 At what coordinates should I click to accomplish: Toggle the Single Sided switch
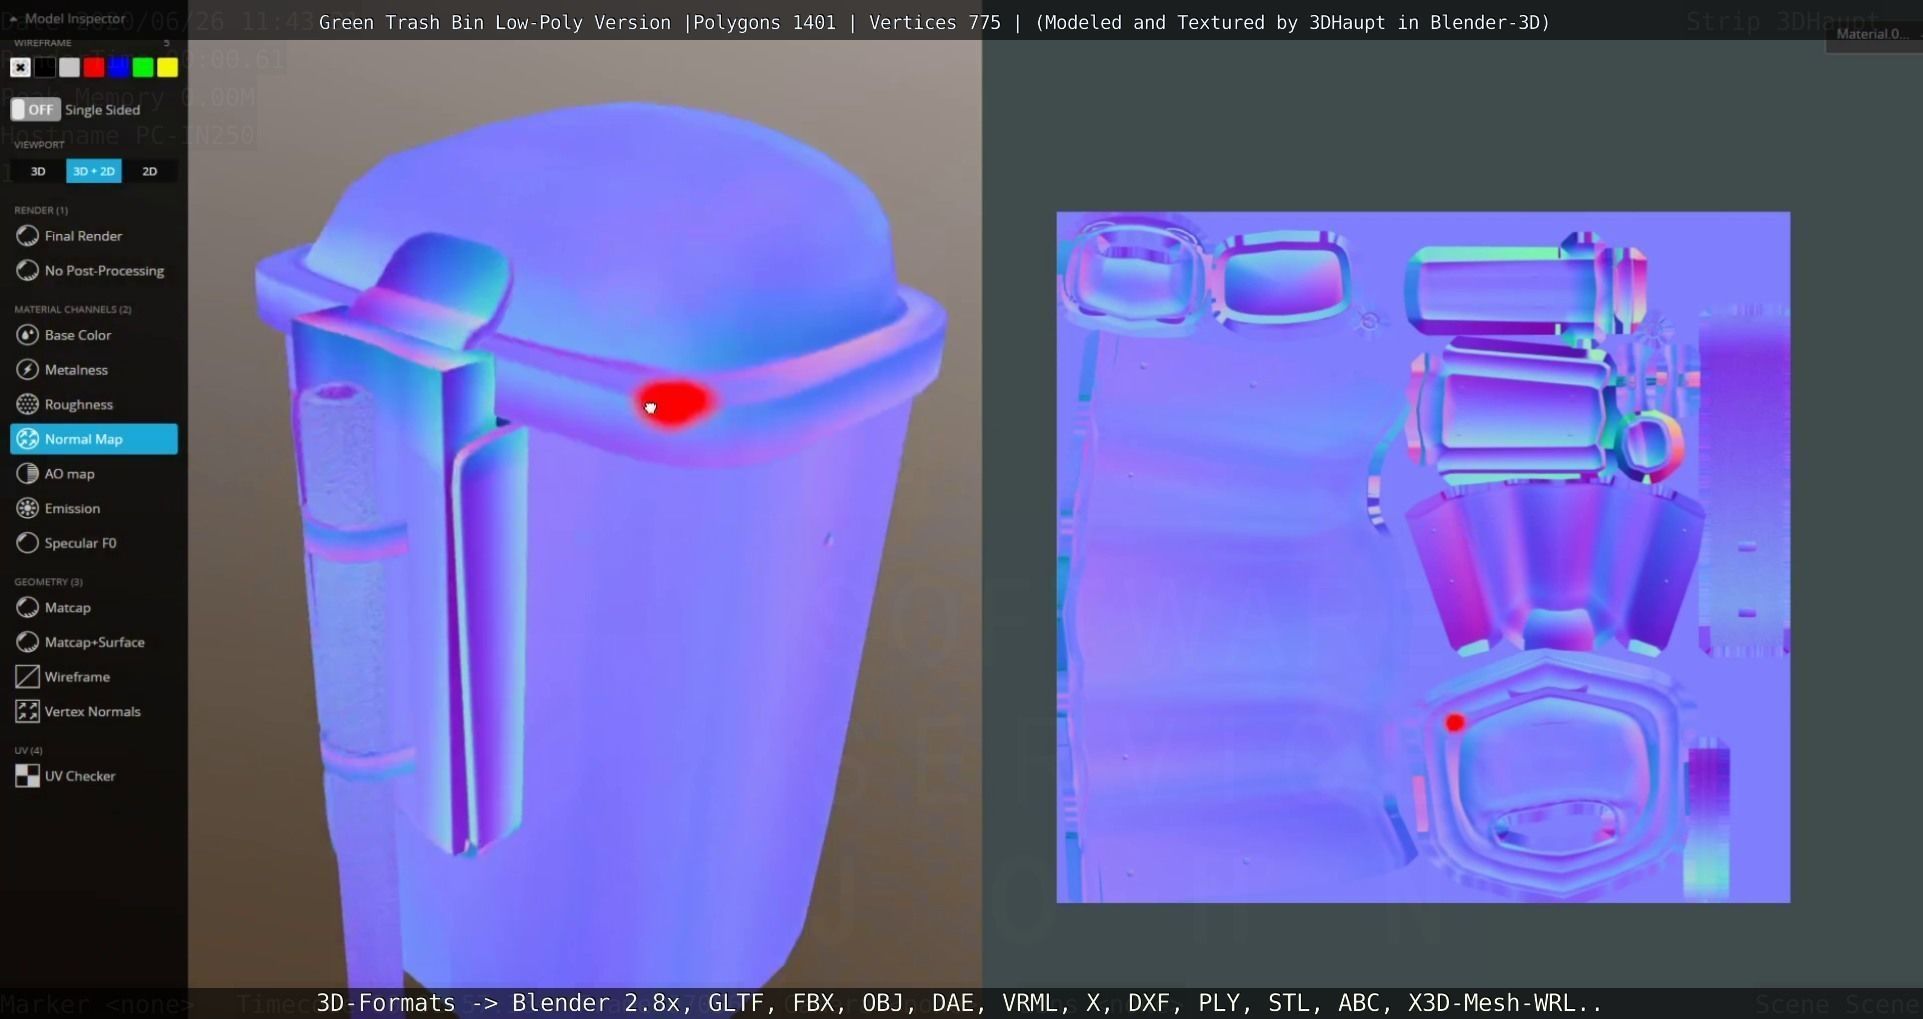pos(35,109)
